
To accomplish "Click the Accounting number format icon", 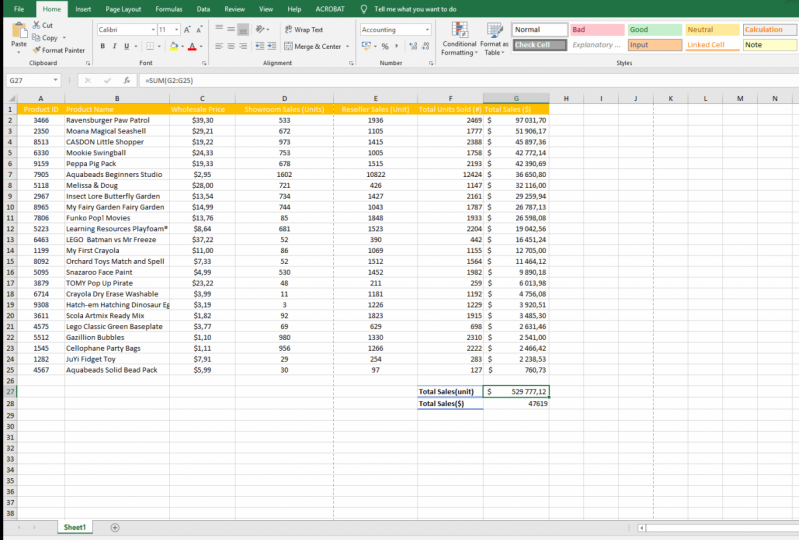I will point(366,46).
